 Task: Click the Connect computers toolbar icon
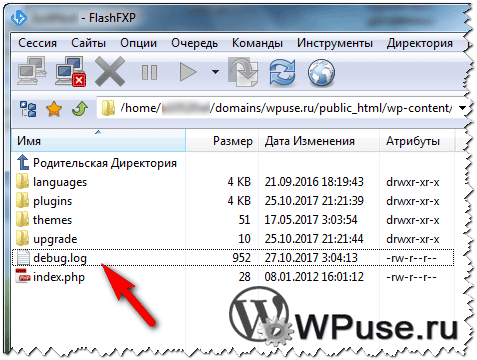pos(32,71)
